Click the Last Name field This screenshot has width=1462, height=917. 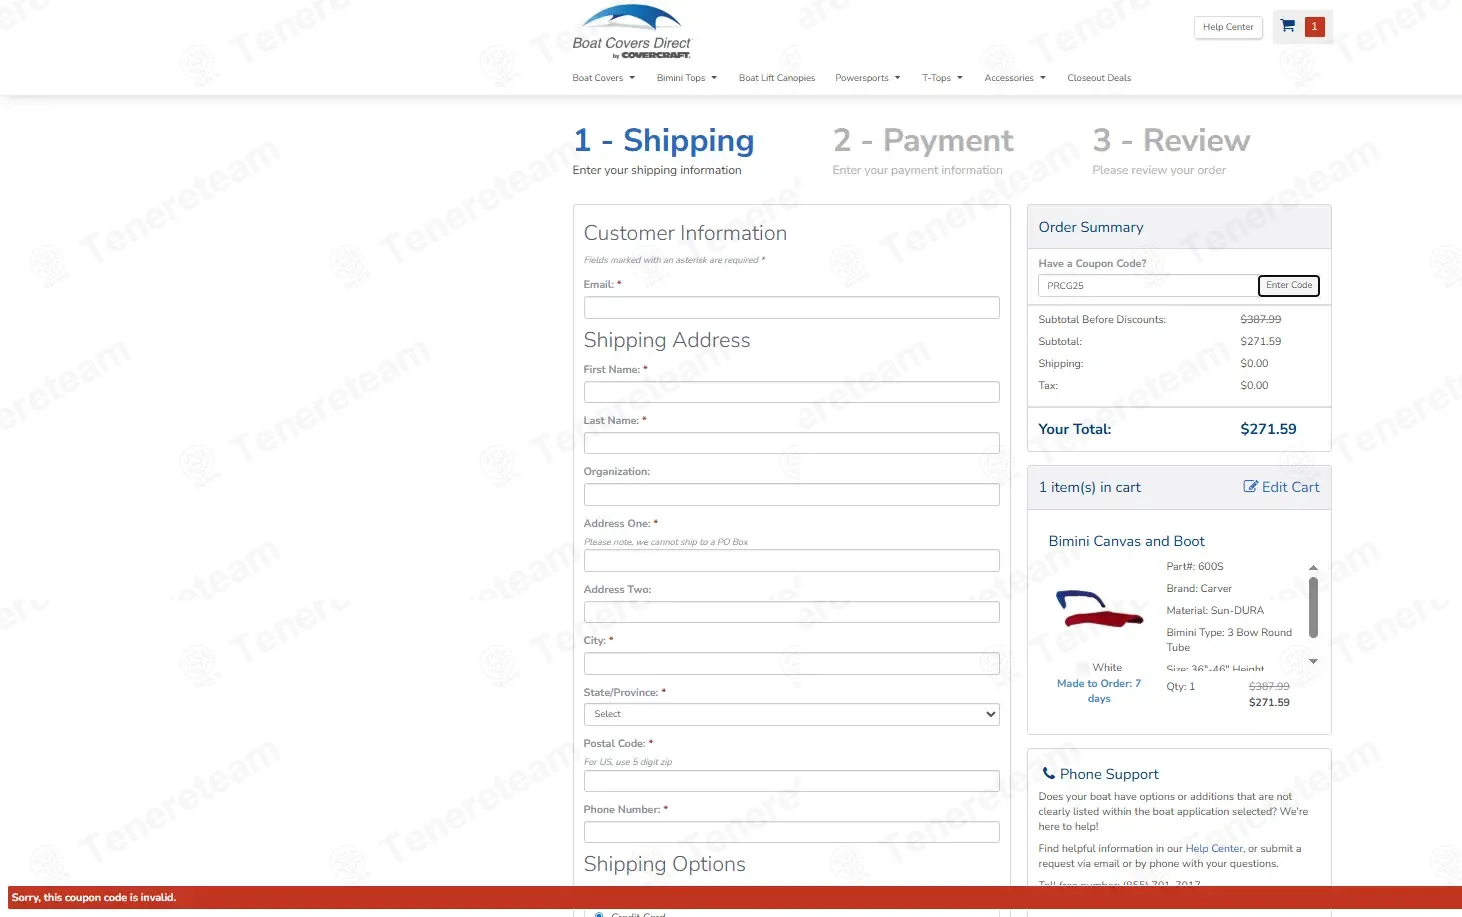pos(791,443)
